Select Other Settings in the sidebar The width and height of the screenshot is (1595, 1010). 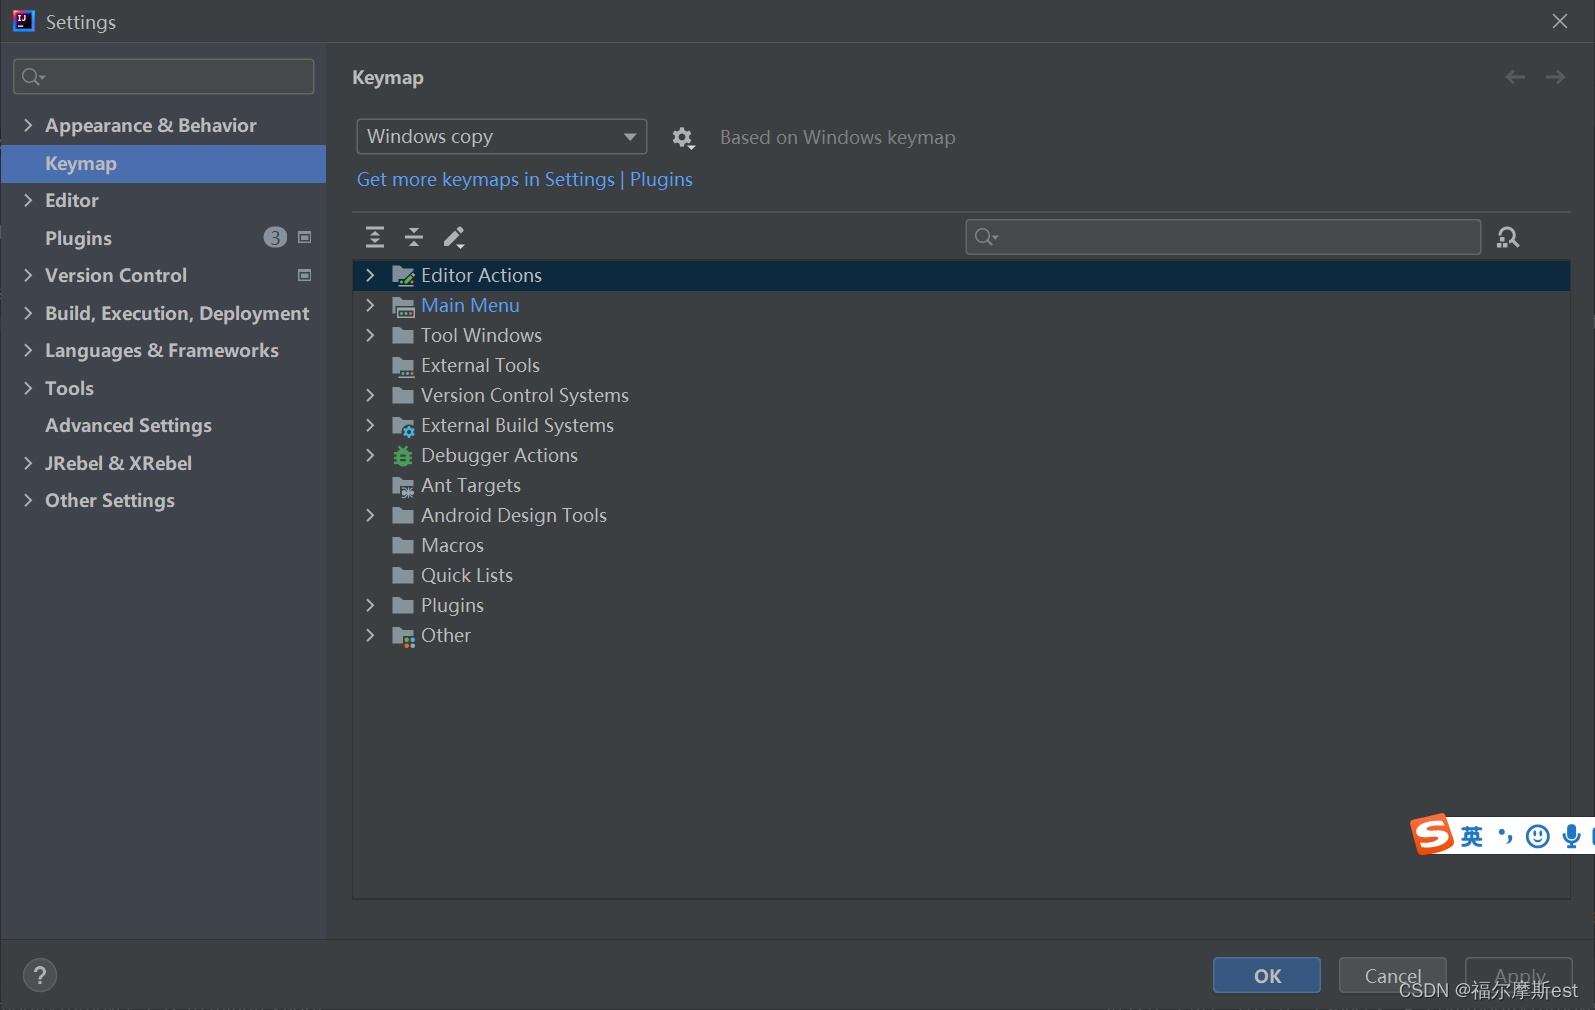pyautogui.click(x=163, y=500)
